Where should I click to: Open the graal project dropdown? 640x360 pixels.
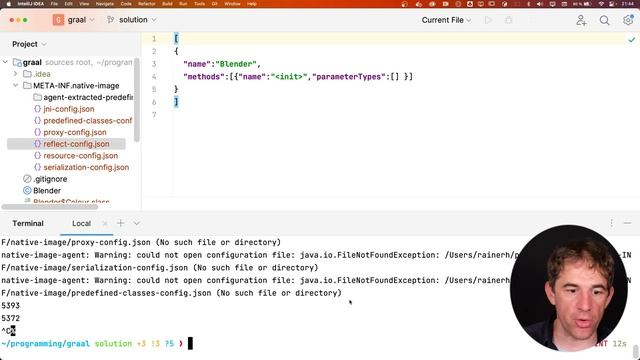point(81,20)
